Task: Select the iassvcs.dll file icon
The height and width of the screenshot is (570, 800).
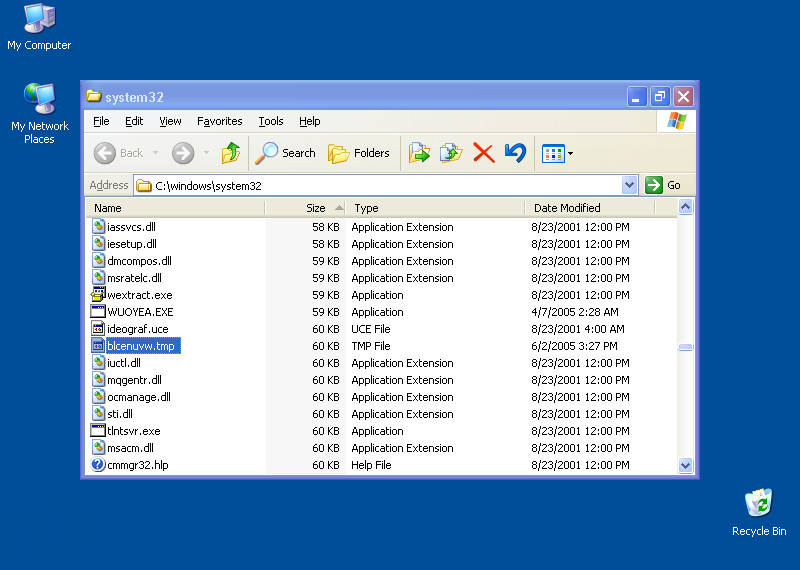Action: click(98, 226)
